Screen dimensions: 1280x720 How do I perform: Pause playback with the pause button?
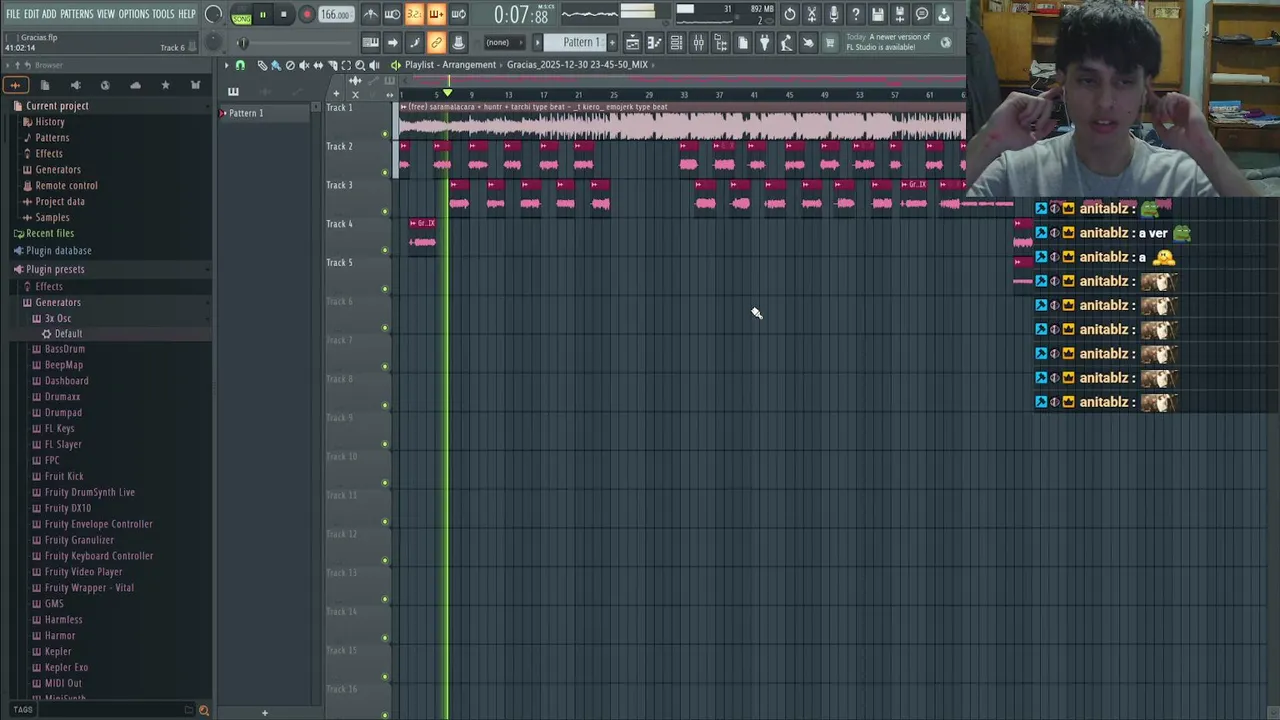pos(263,15)
